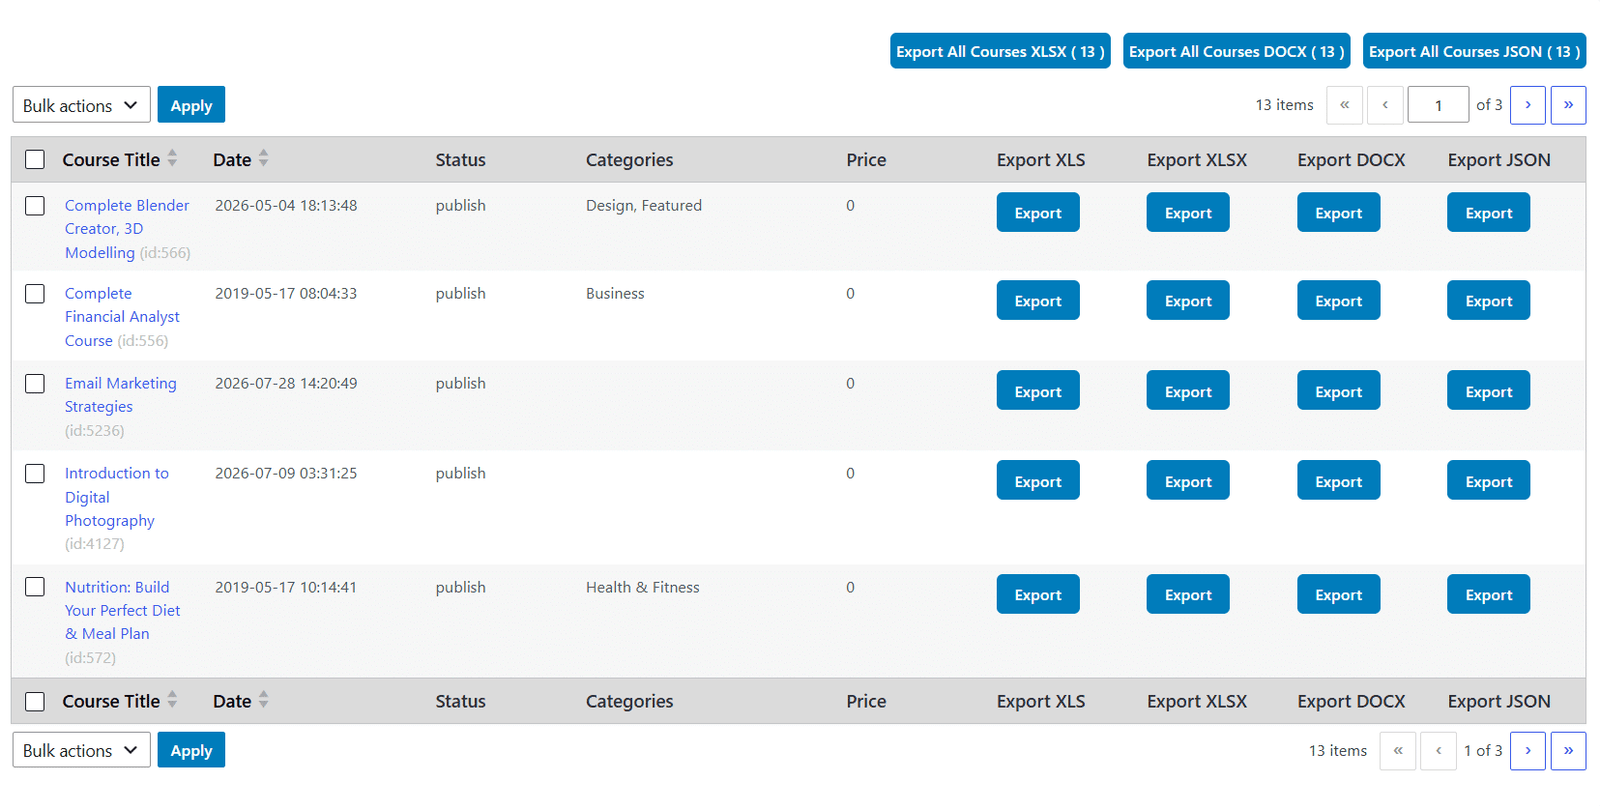Image resolution: width=1600 pixels, height=806 pixels.
Task: Click the top Apply button
Action: pos(191,105)
